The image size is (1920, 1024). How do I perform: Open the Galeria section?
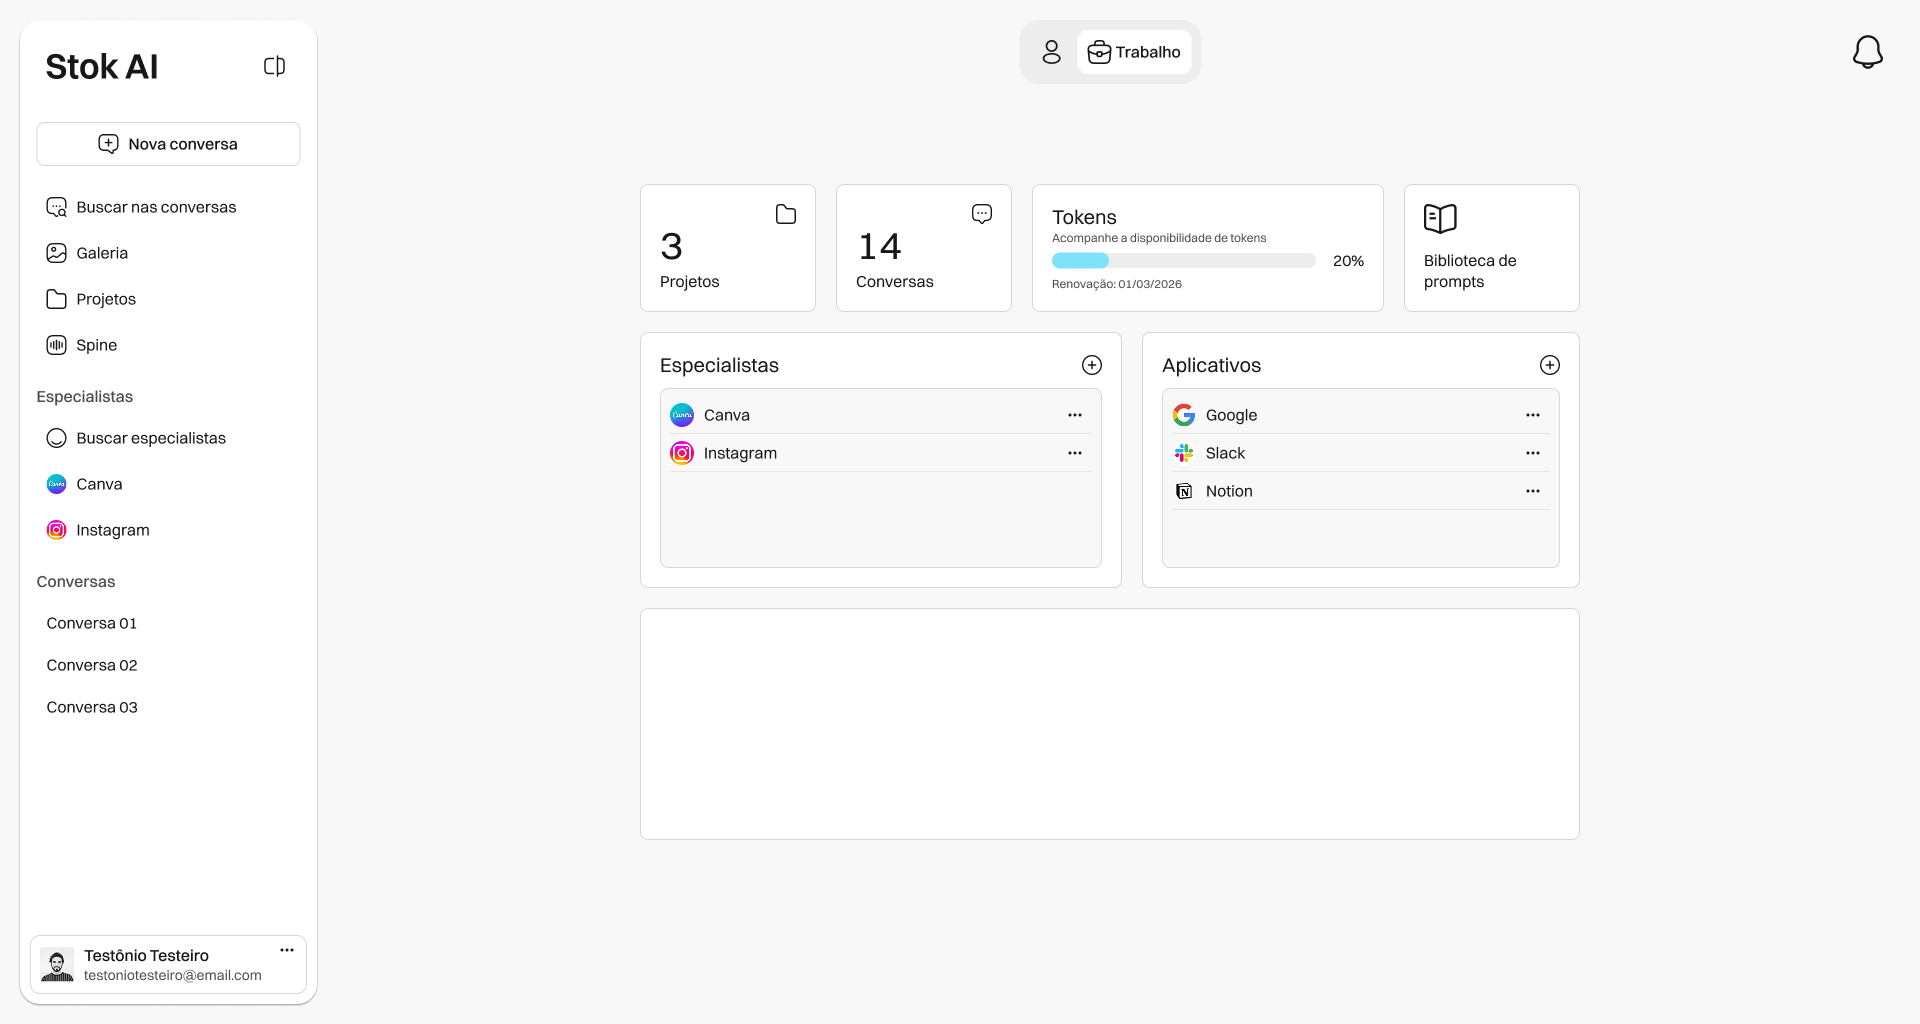click(102, 253)
